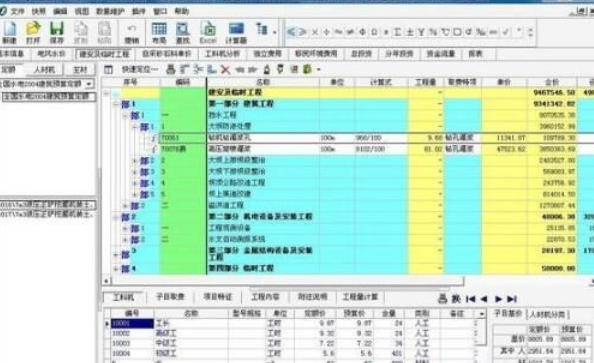
Task: Switch to the 人材机分类 tab at lower right
Action: (x=547, y=314)
